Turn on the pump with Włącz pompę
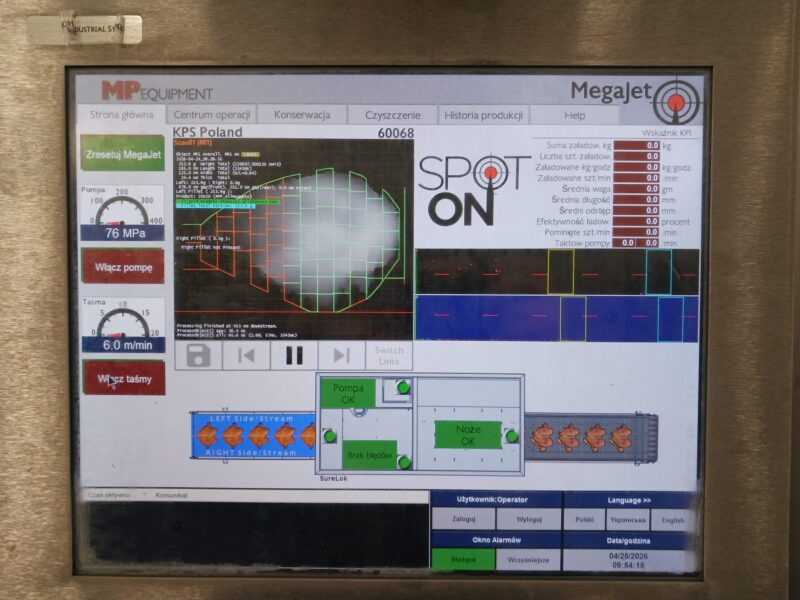The image size is (800, 600). coord(123,267)
